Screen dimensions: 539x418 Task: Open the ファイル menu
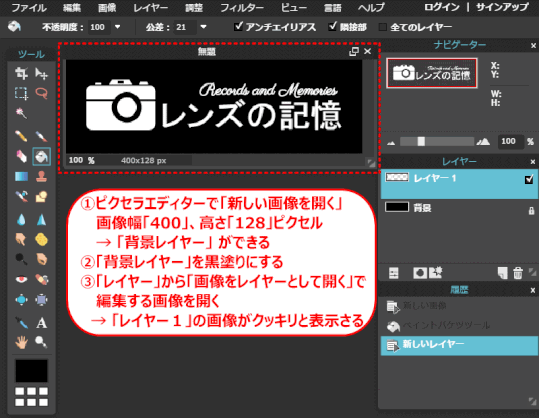pyautogui.click(x=29, y=8)
